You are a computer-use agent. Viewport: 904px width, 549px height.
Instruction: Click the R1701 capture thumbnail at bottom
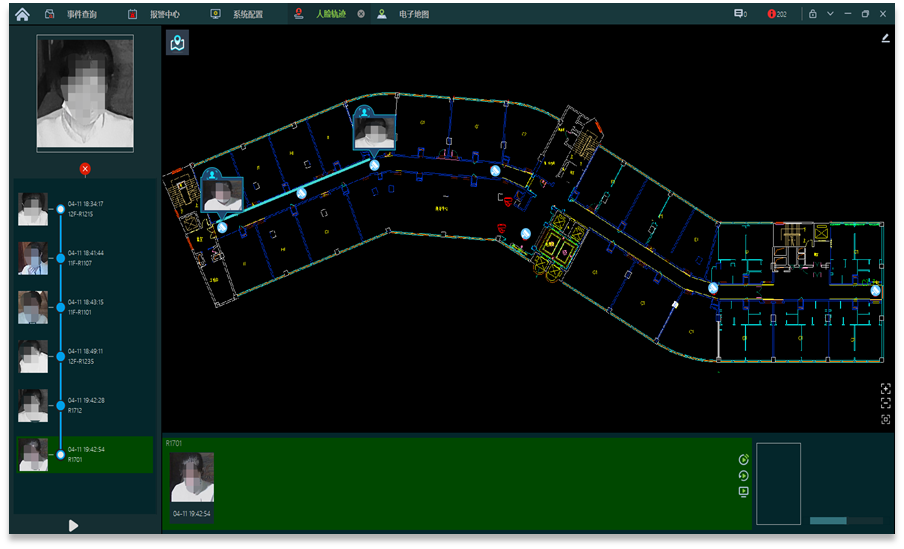click(x=191, y=478)
